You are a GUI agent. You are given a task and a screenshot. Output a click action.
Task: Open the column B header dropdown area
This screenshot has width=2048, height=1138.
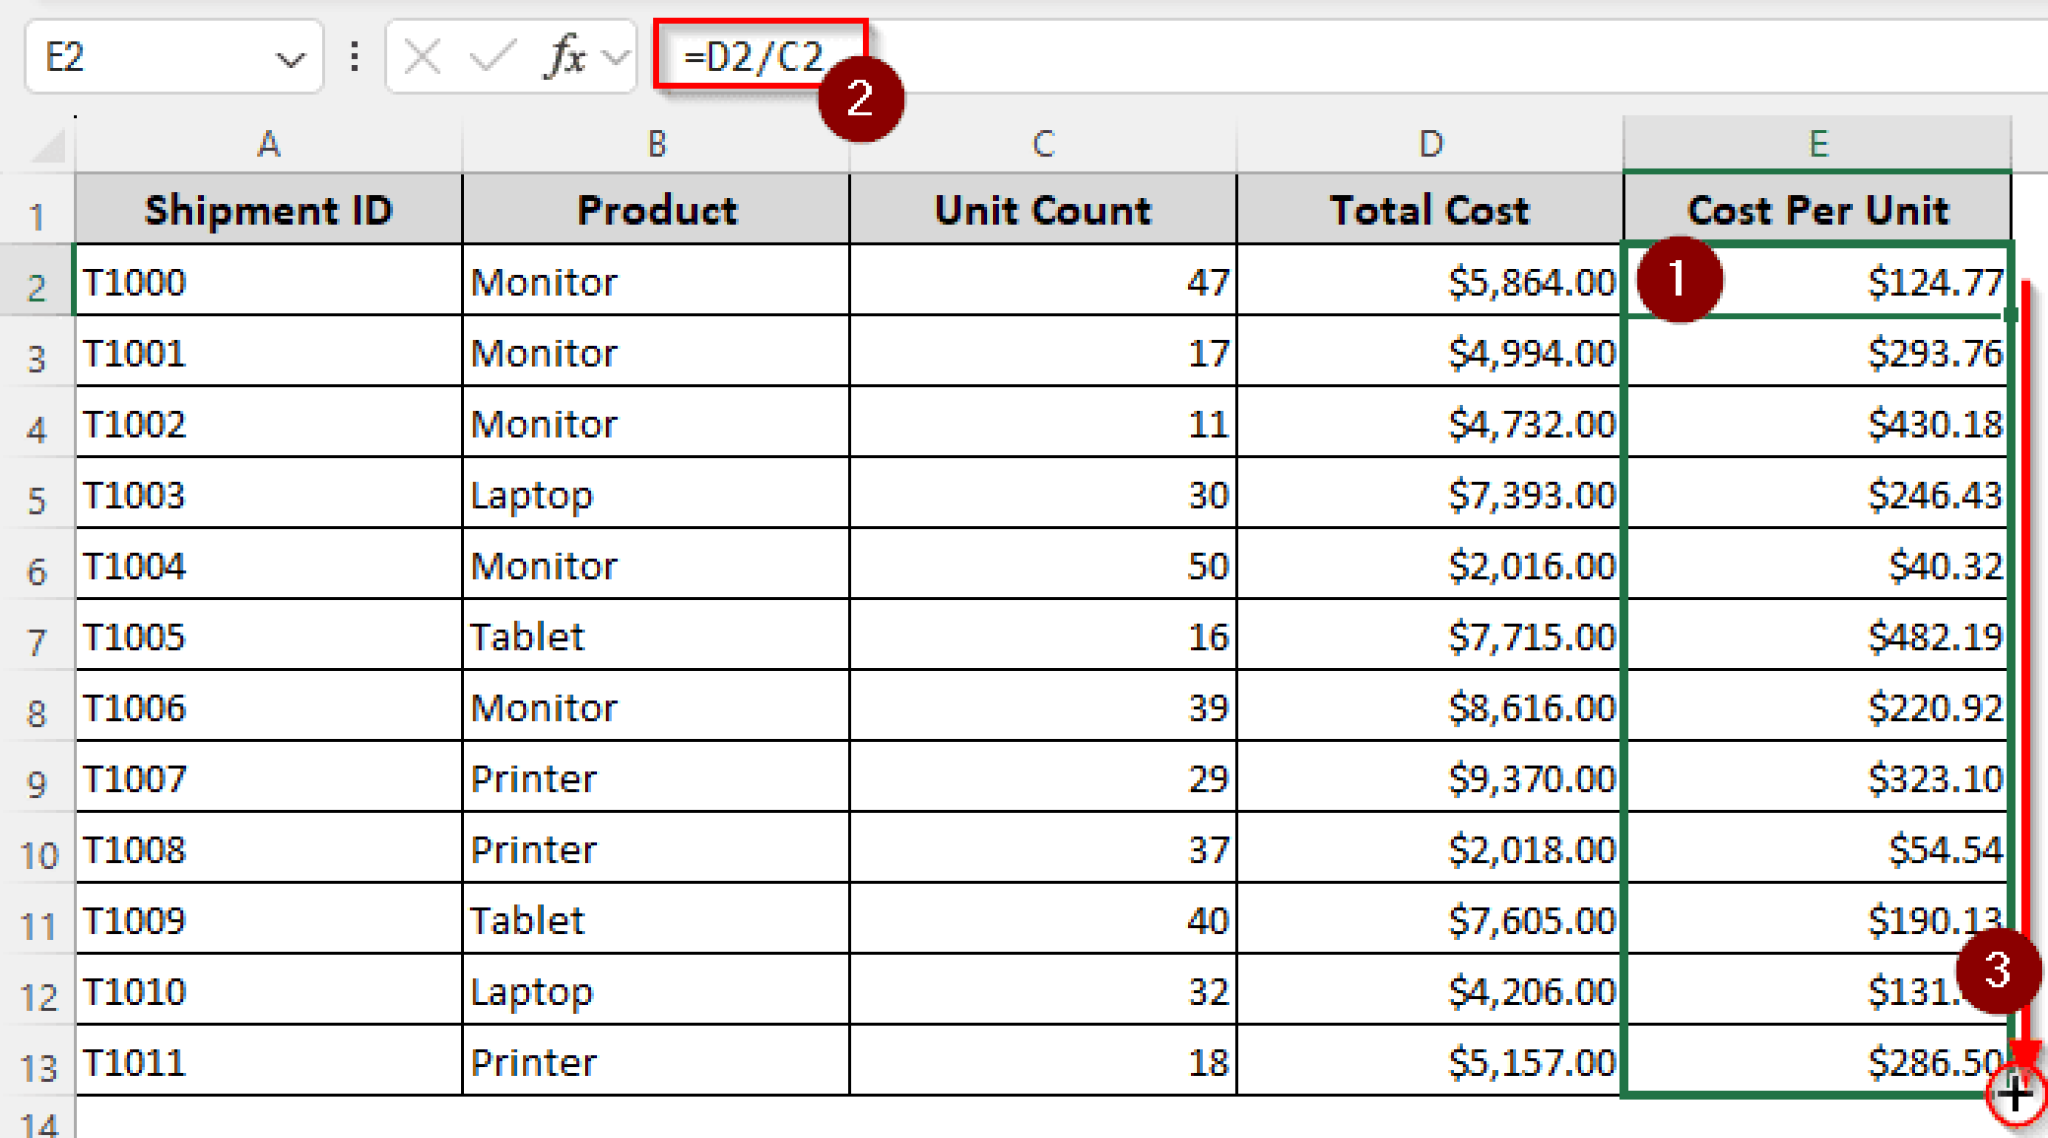click(655, 143)
